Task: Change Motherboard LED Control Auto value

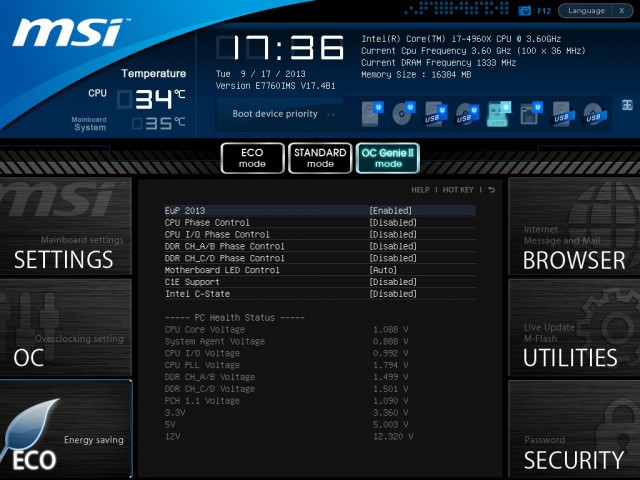Action: coord(383,270)
